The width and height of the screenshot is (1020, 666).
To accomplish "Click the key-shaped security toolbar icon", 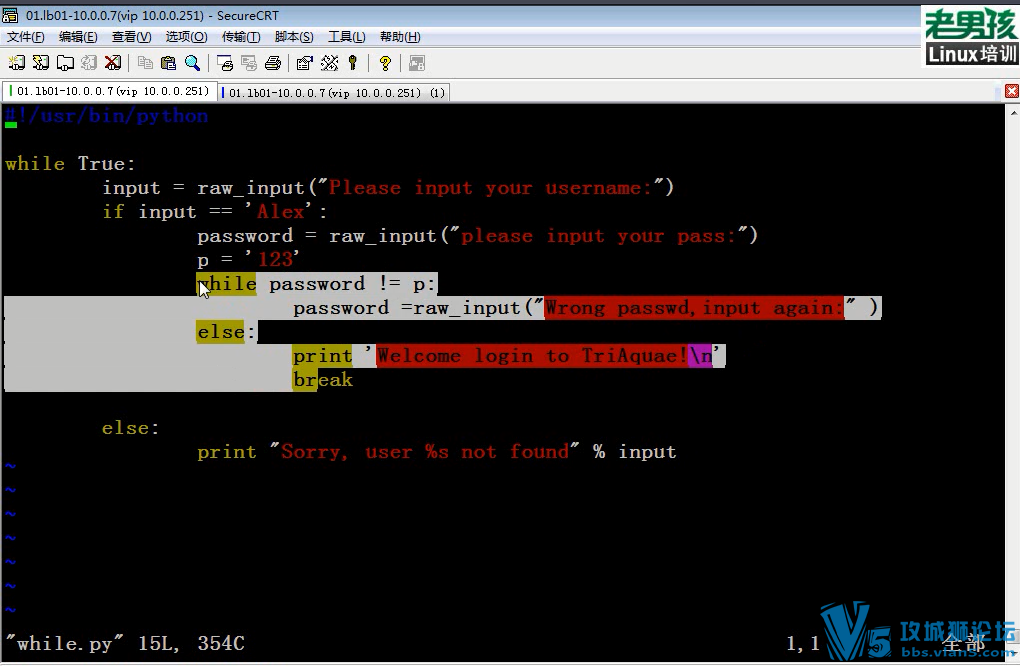I will tap(353, 62).
